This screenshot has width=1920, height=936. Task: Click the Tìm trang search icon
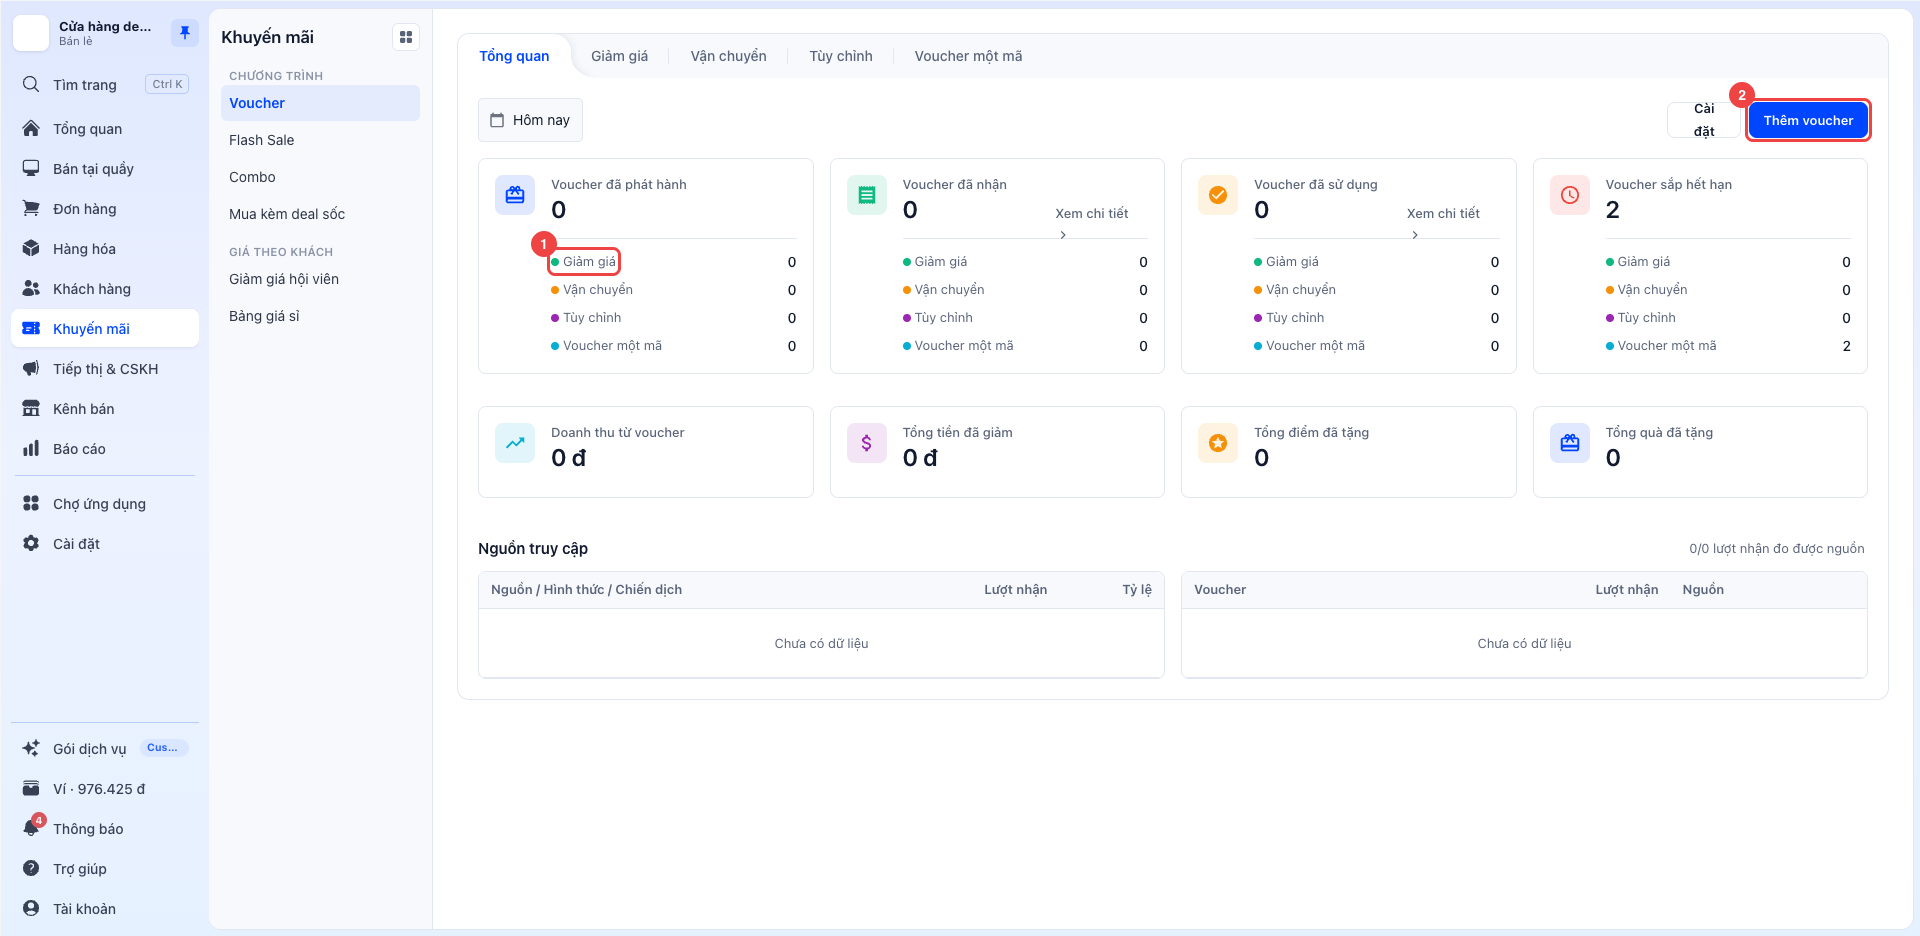click(31, 84)
